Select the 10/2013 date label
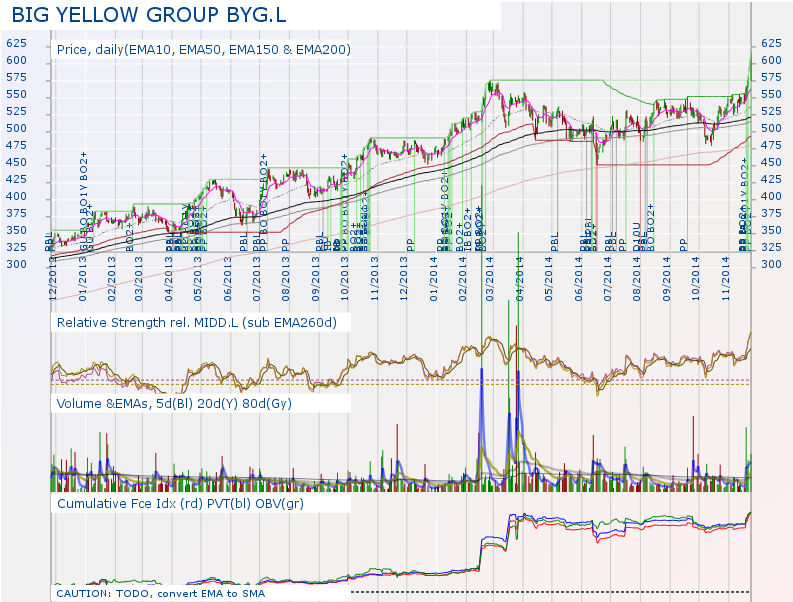Viewport: 793px width, 602px height. [345, 279]
